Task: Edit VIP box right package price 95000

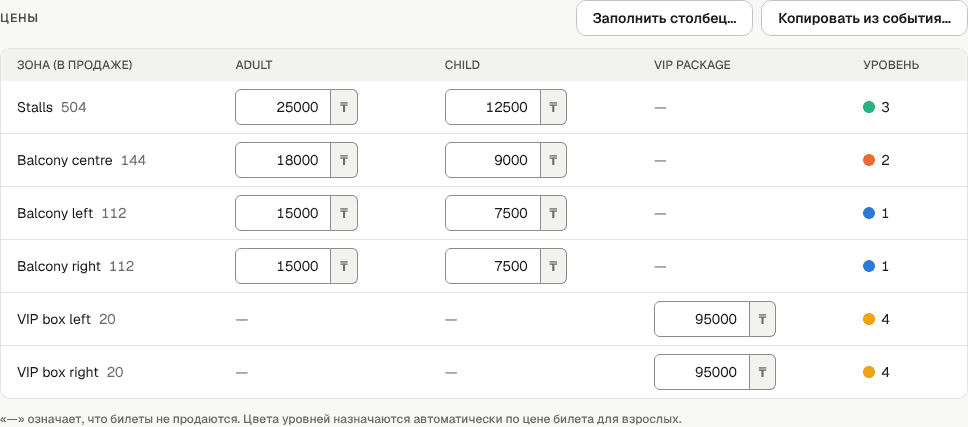Action: tap(702, 373)
